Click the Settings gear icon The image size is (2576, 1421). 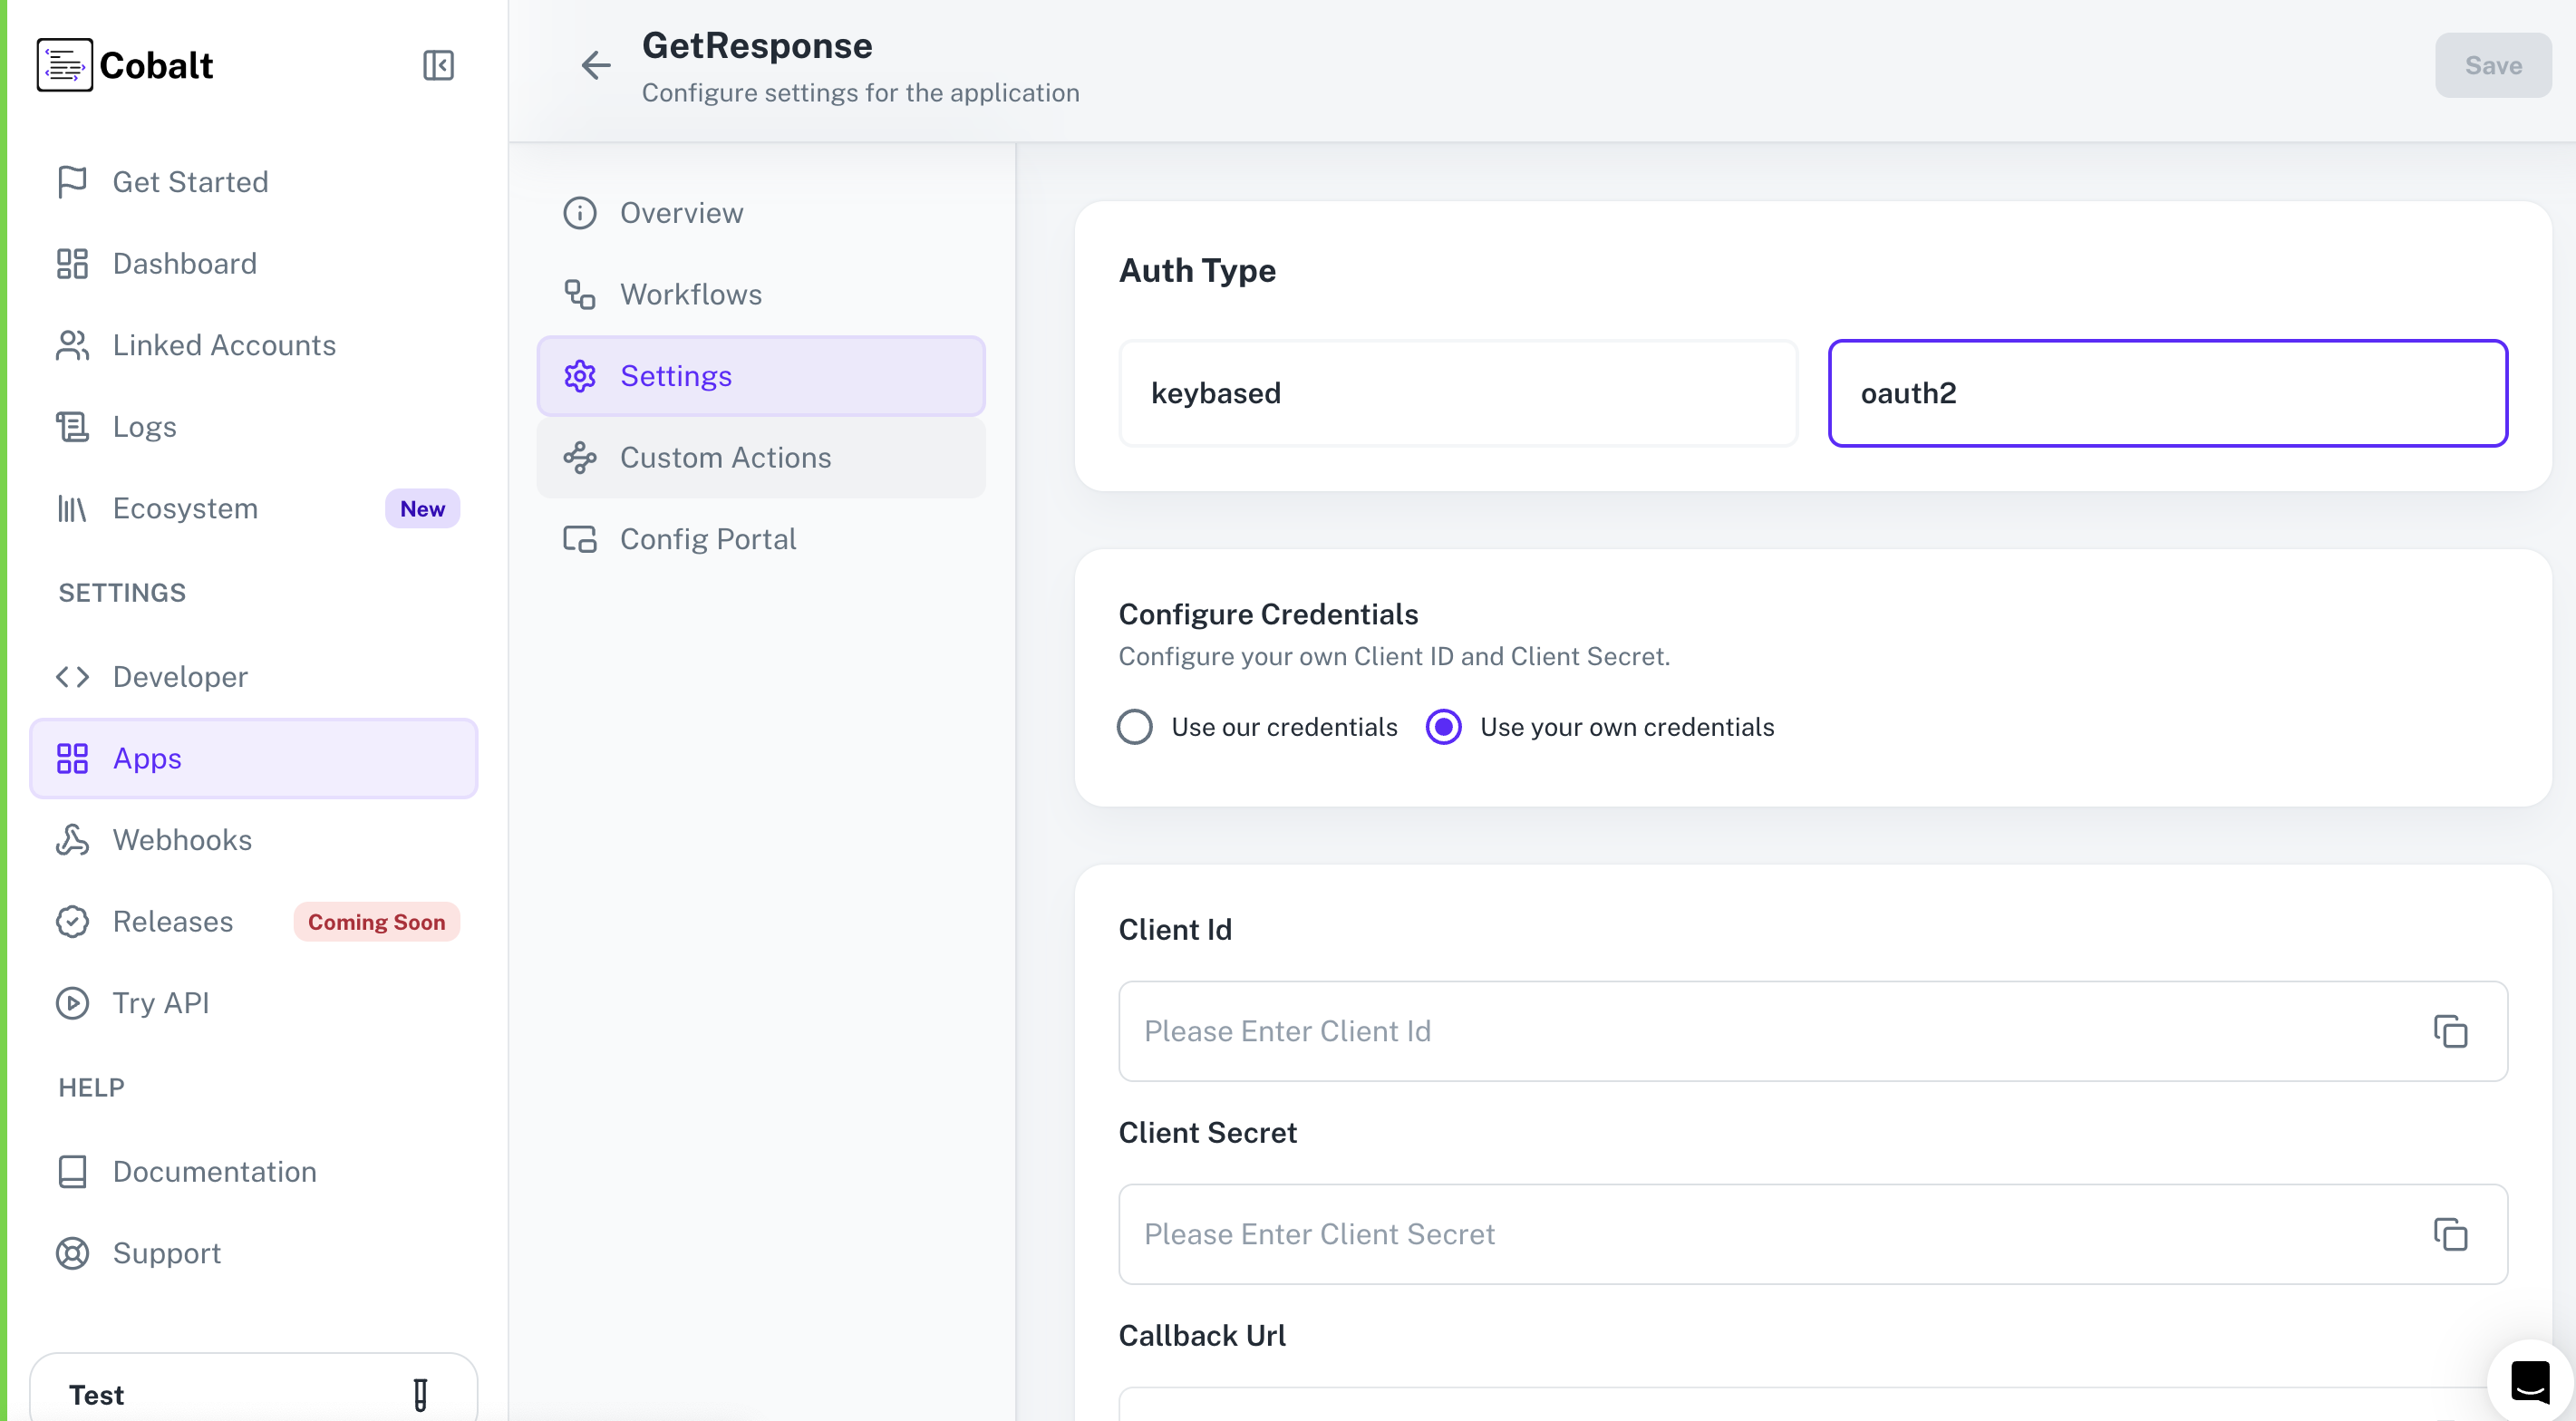point(581,376)
